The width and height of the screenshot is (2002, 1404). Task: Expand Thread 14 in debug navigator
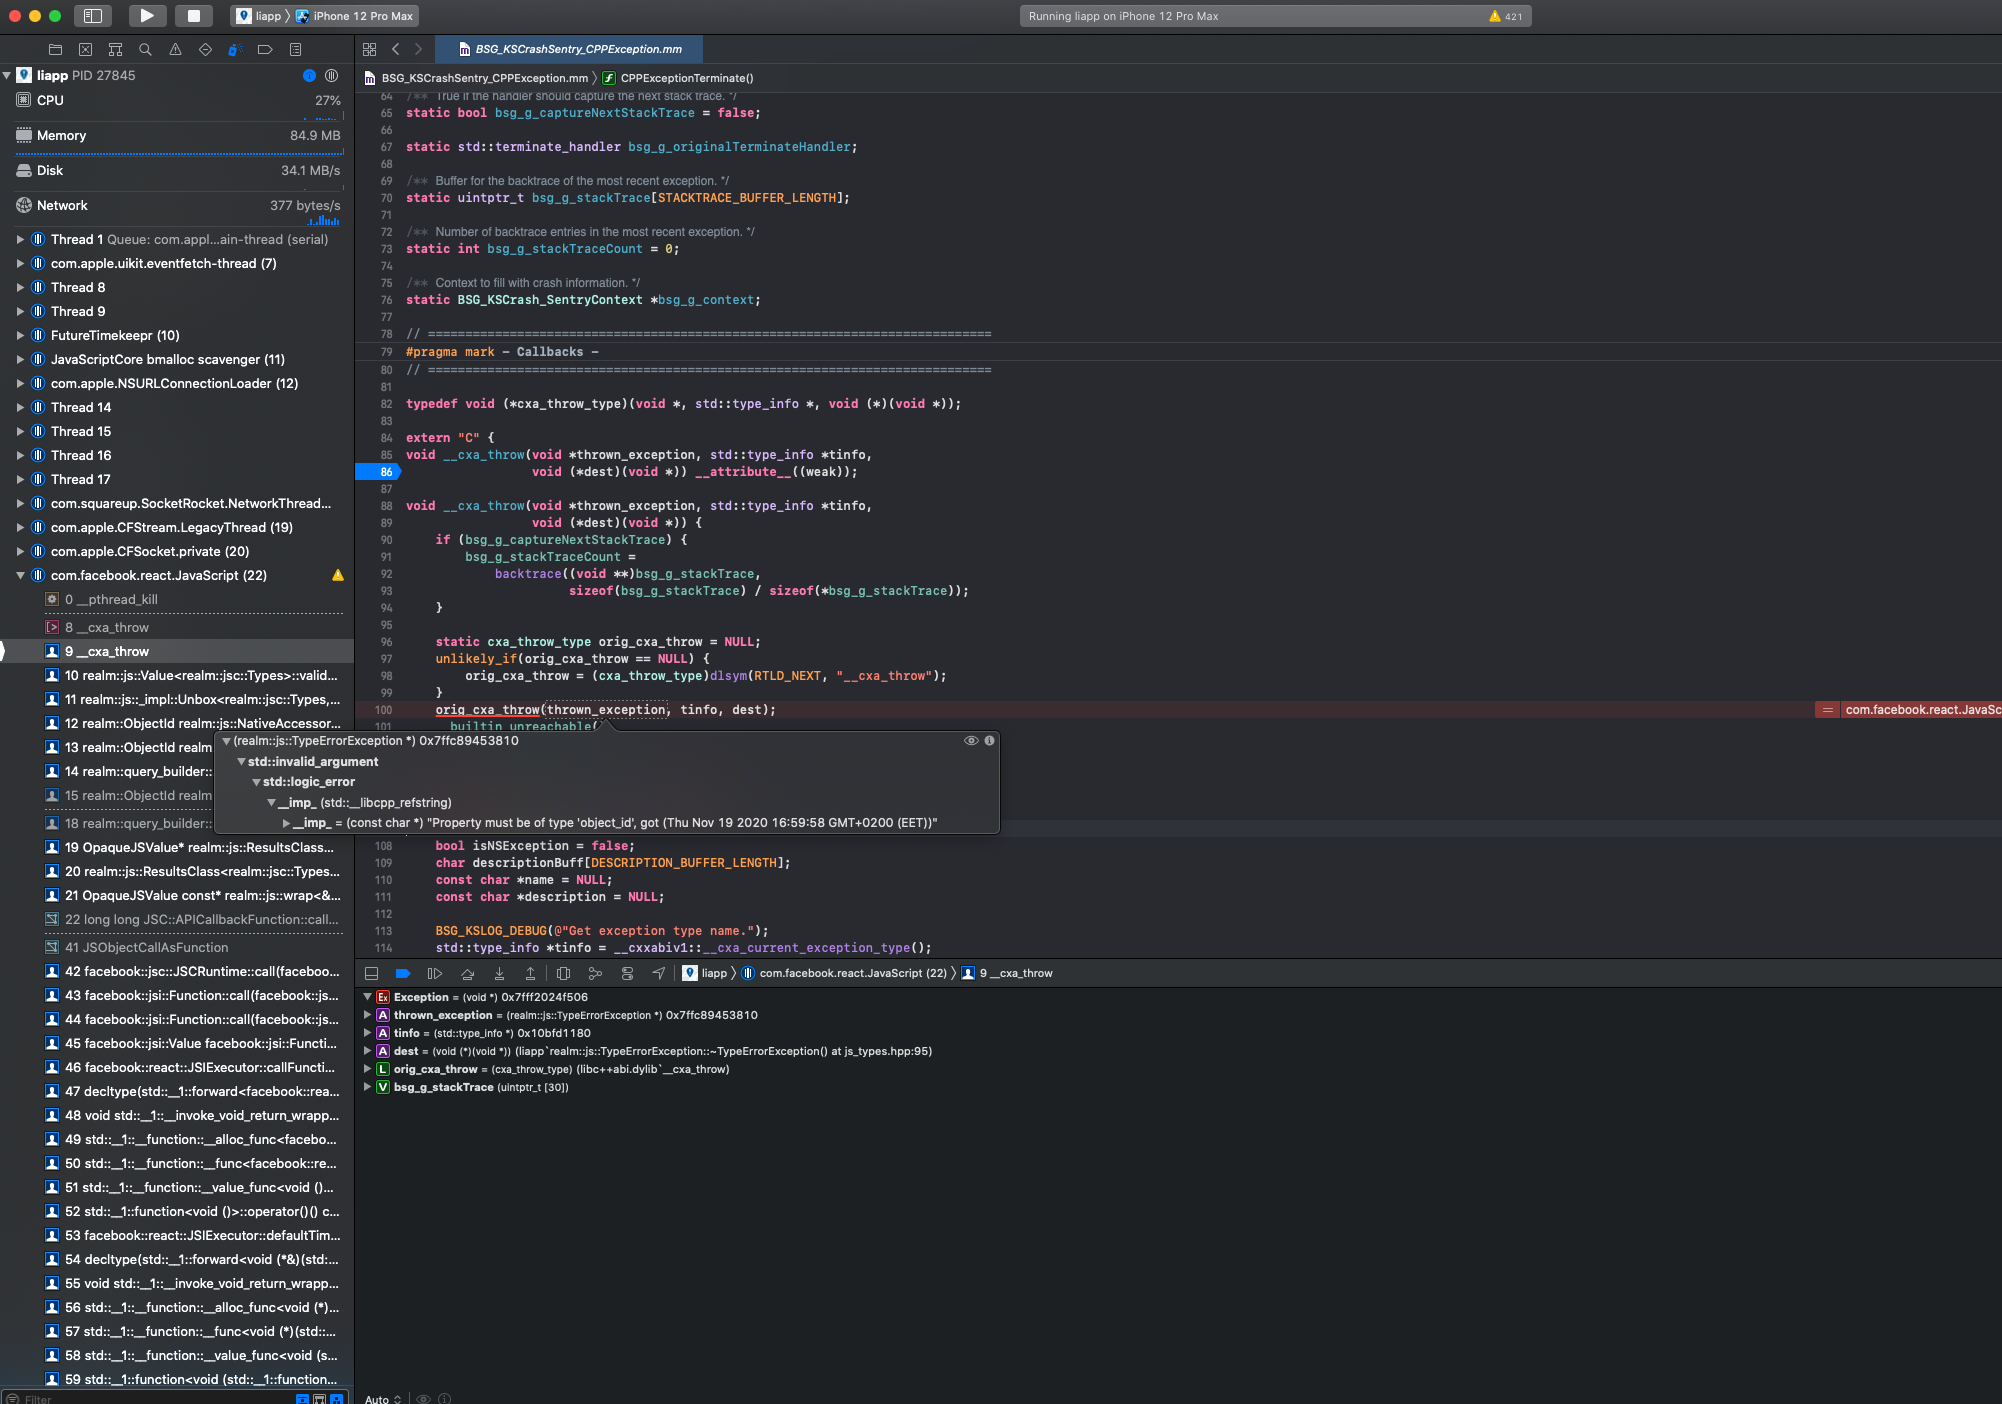tap(20, 407)
